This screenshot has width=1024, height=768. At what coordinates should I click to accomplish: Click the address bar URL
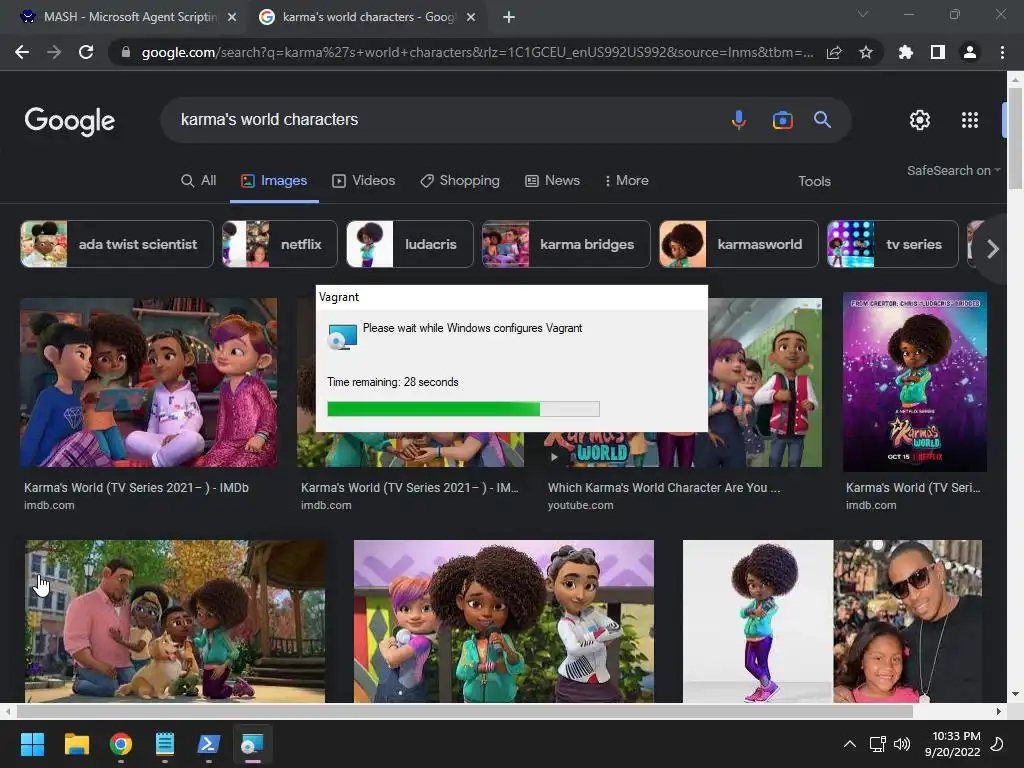[477, 52]
